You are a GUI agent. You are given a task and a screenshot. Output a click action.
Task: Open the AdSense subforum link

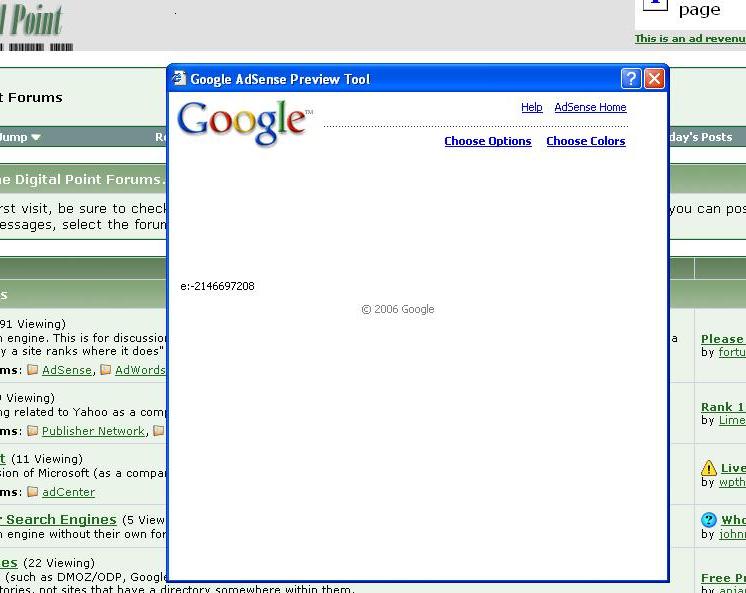[67, 370]
